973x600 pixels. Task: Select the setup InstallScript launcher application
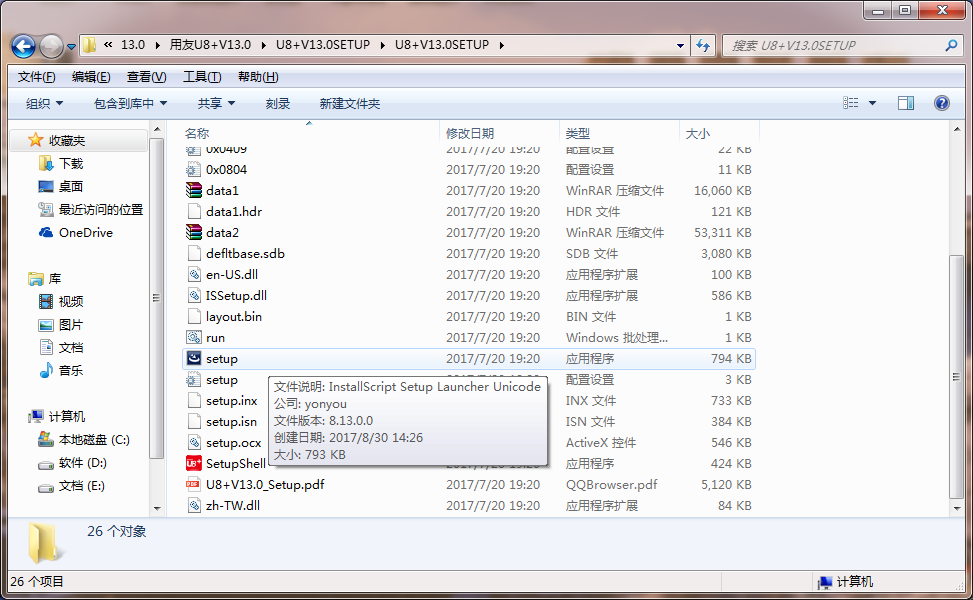(221, 358)
